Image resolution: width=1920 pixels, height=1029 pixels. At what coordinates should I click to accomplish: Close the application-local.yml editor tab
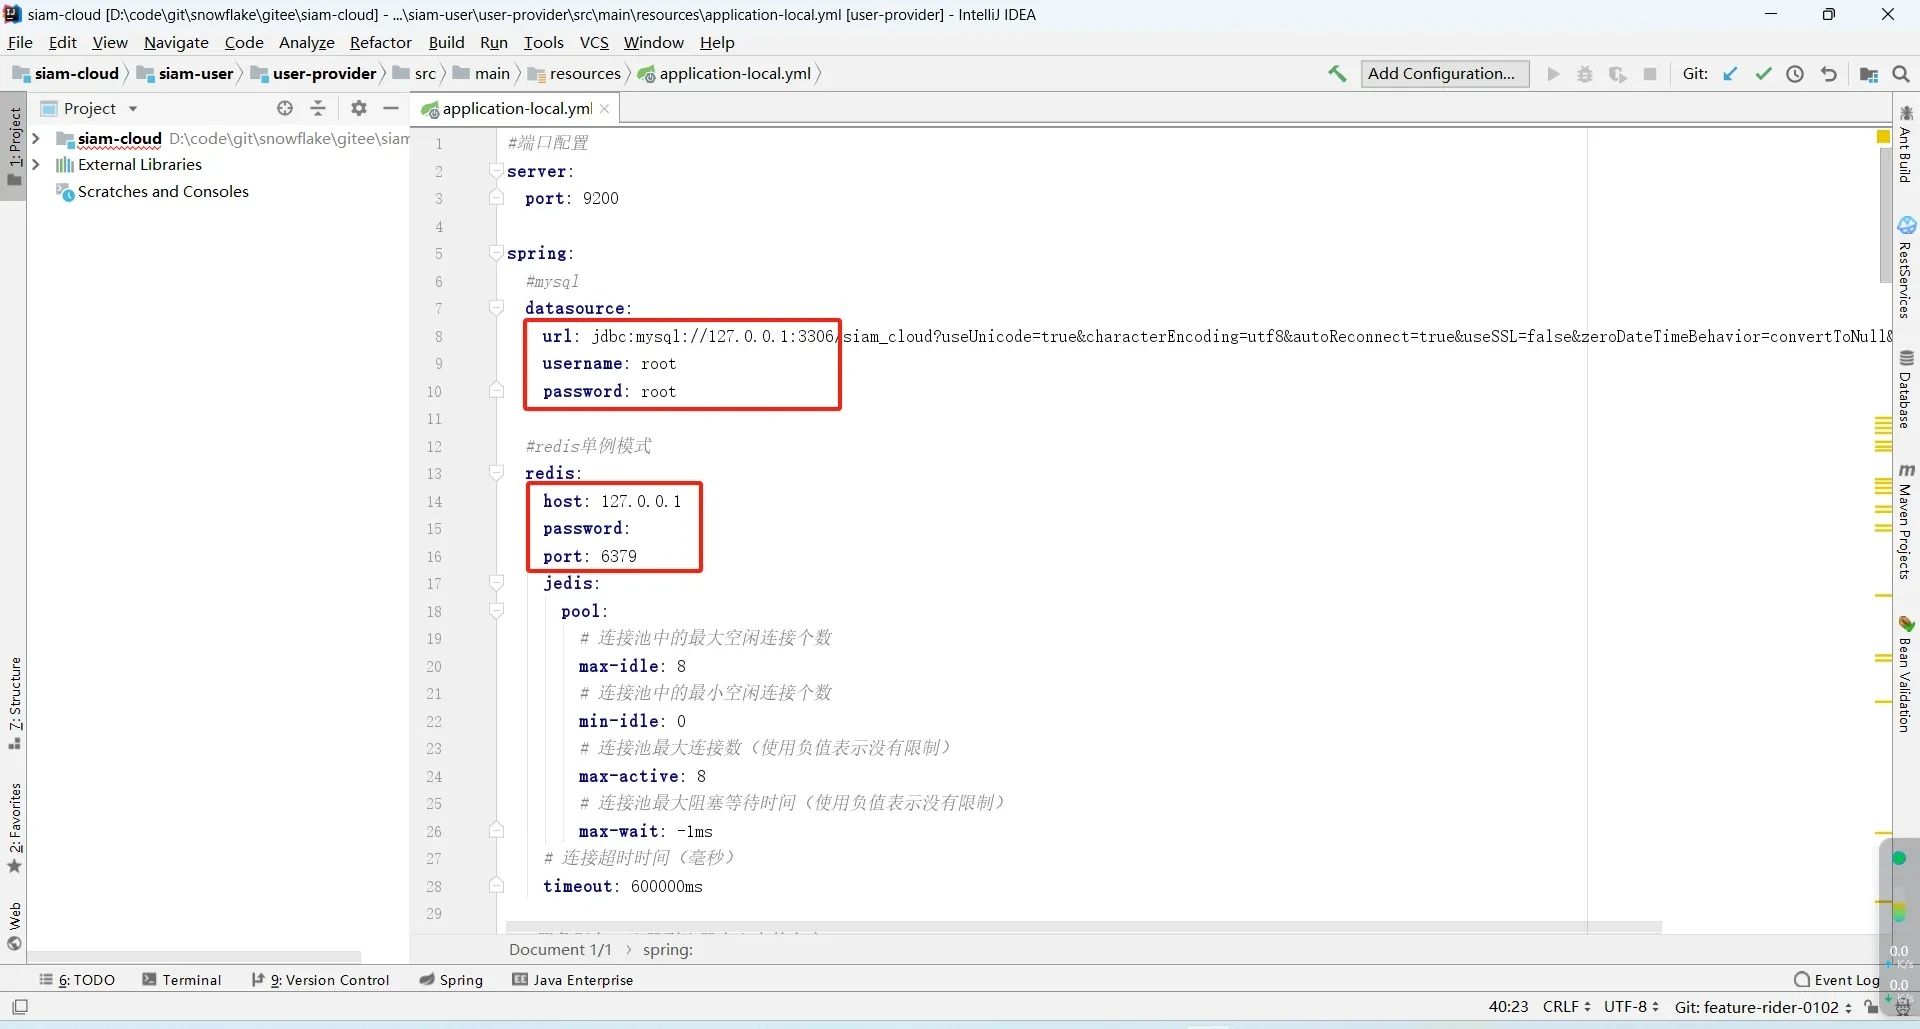(x=605, y=109)
